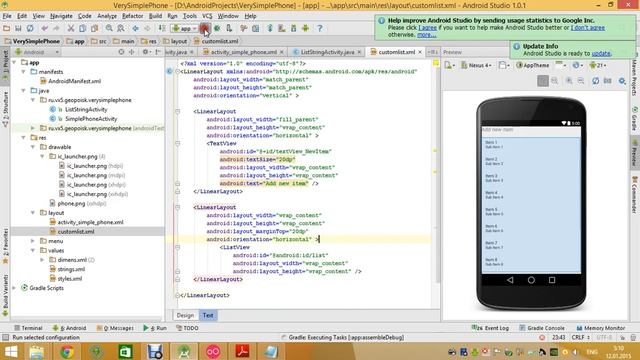The height and width of the screenshot is (360, 640).
Task: Click the Chrome icon in Windows taskbar
Action: 67,351
